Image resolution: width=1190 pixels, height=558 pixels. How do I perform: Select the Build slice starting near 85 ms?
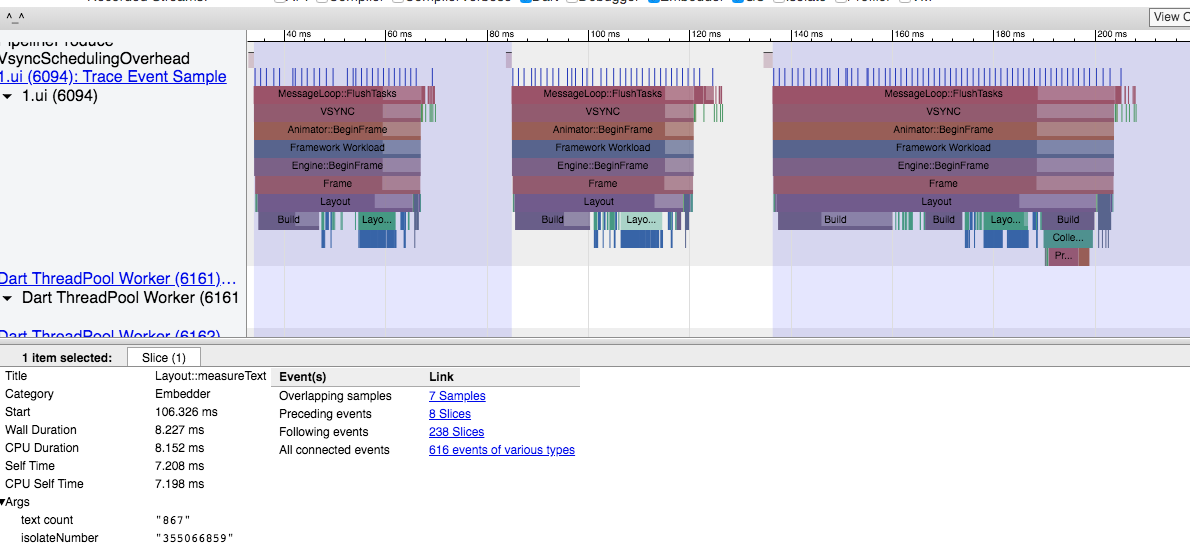(x=552, y=220)
